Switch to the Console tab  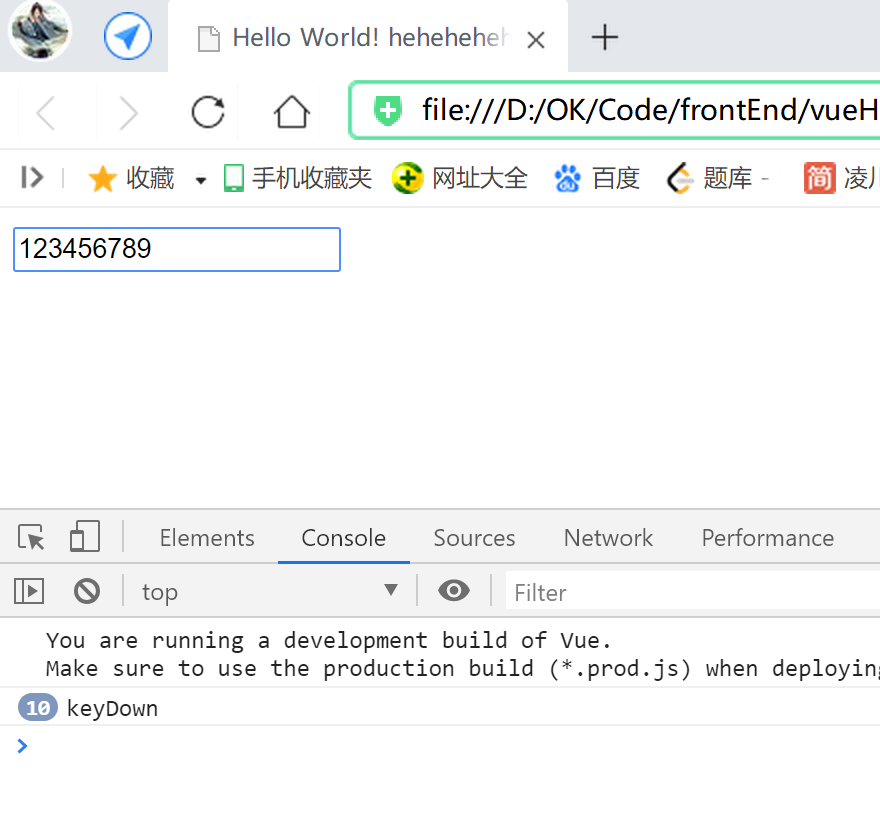point(343,538)
